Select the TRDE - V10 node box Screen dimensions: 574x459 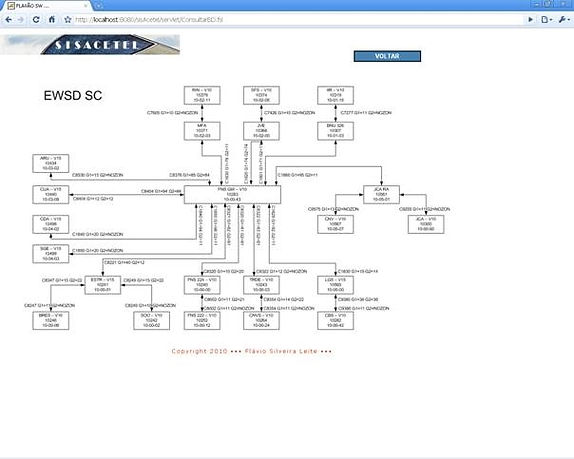[261, 285]
